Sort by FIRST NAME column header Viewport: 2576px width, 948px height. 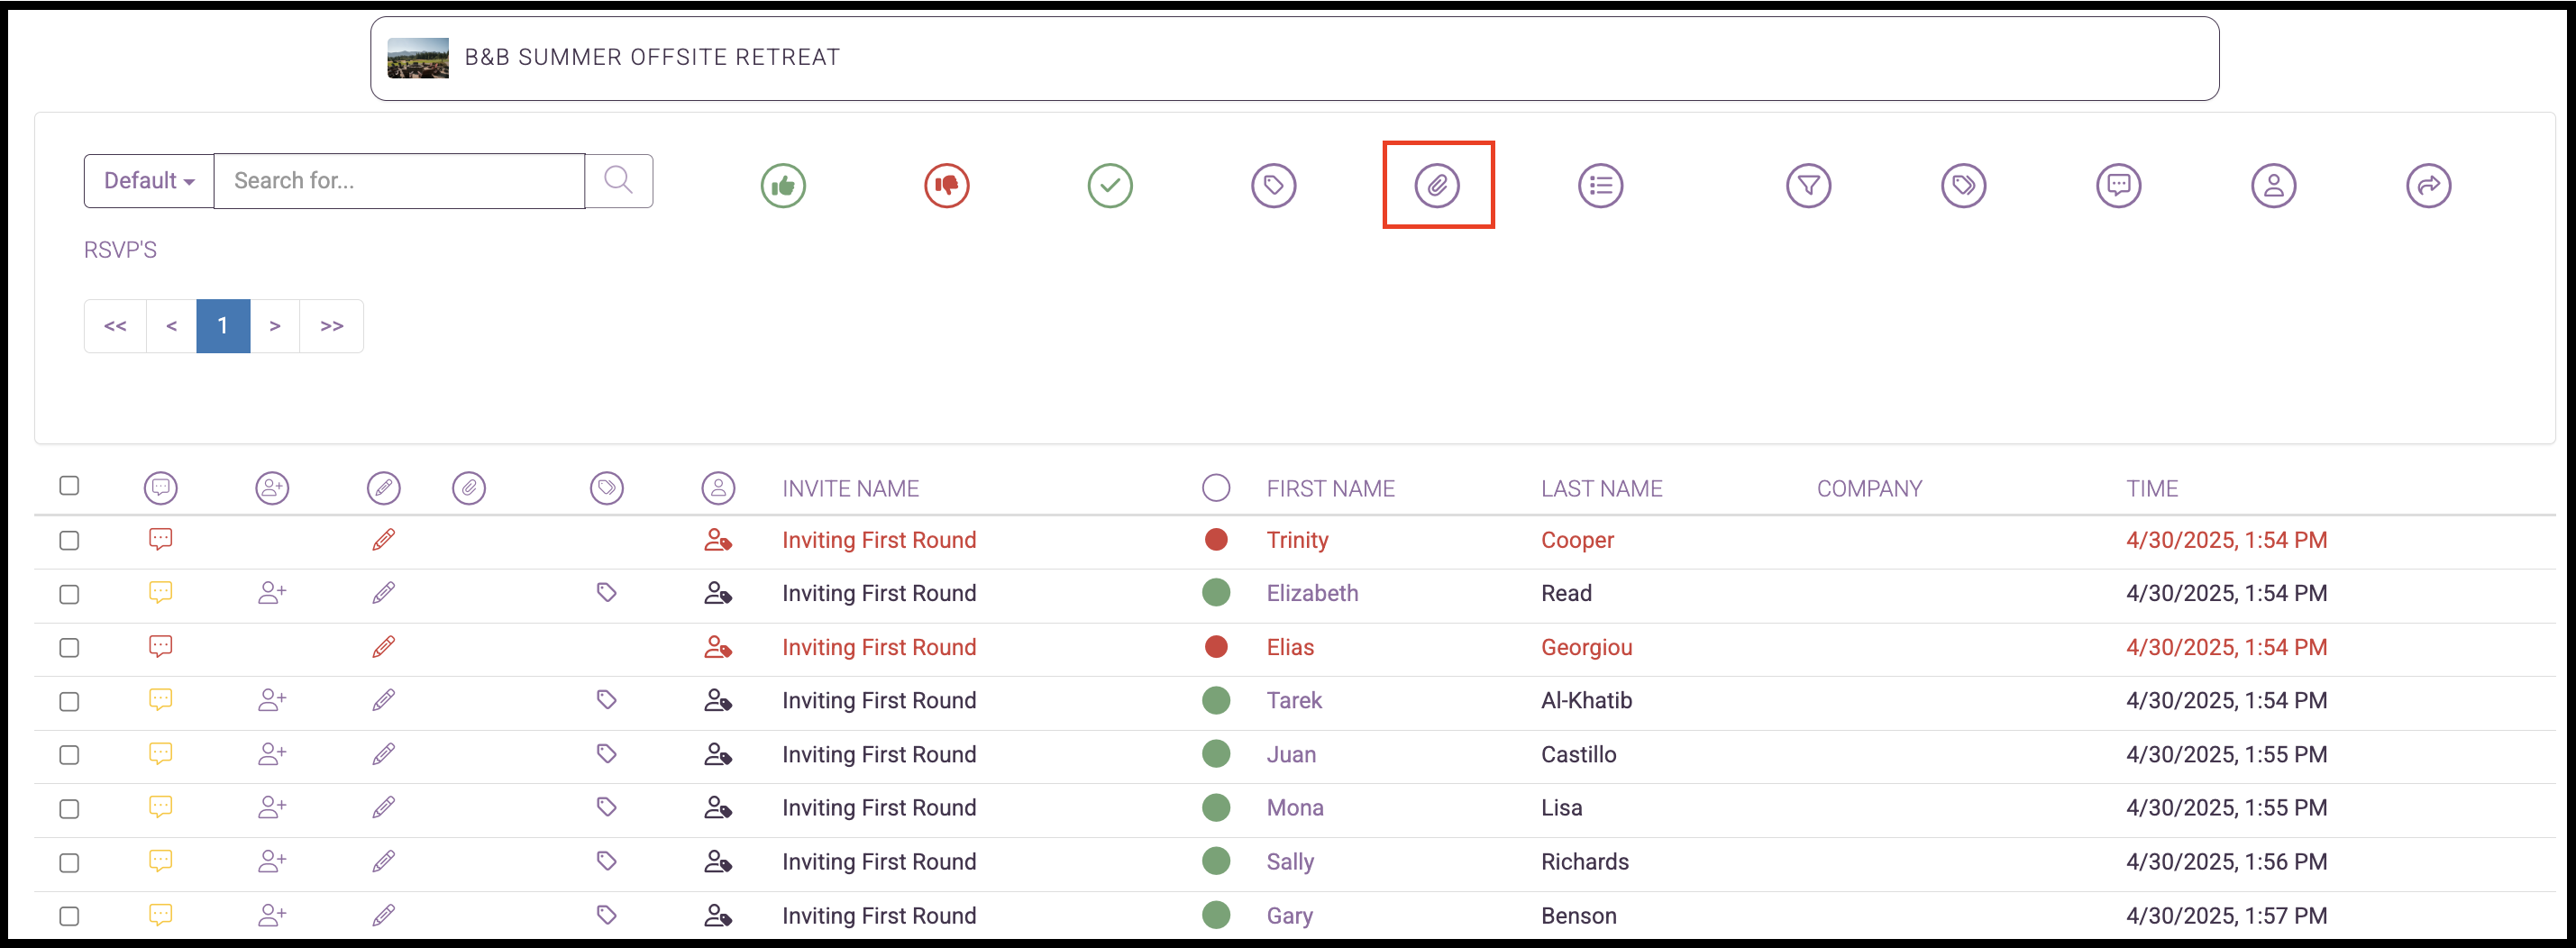1330,489
